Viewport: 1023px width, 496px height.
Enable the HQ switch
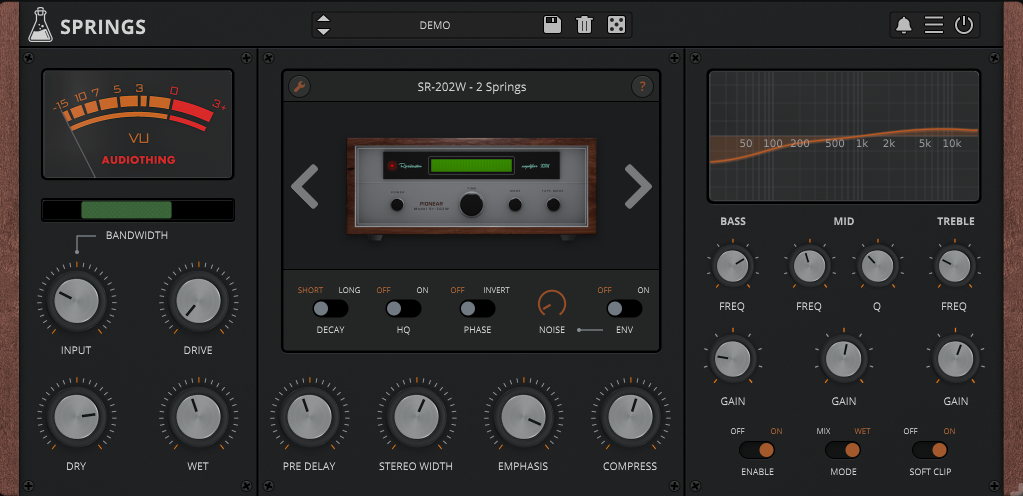pyautogui.click(x=403, y=309)
